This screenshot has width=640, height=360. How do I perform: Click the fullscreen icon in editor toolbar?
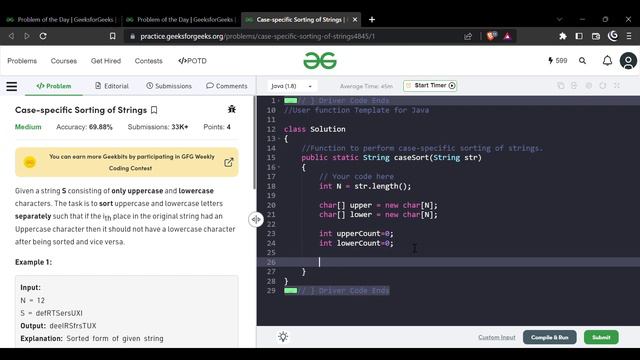coord(617,85)
